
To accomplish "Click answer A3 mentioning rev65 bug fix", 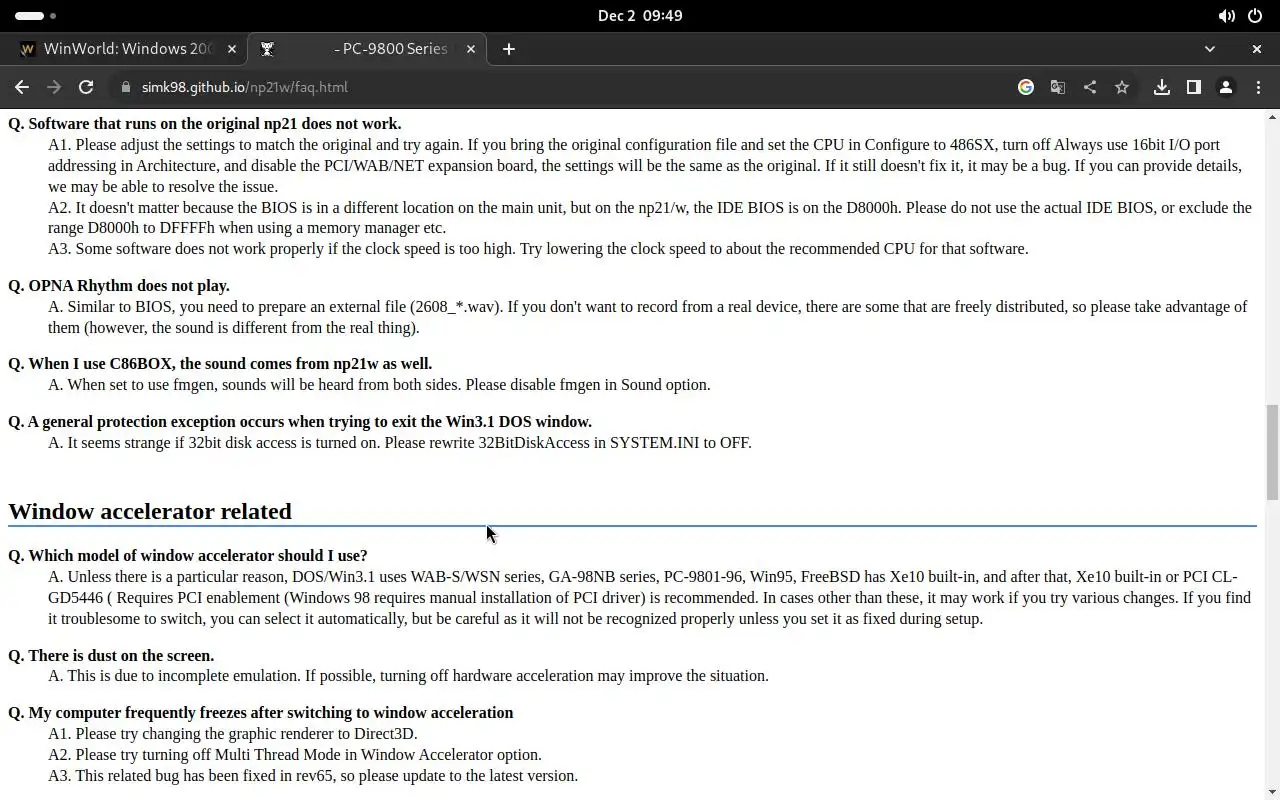I will point(313,776).
